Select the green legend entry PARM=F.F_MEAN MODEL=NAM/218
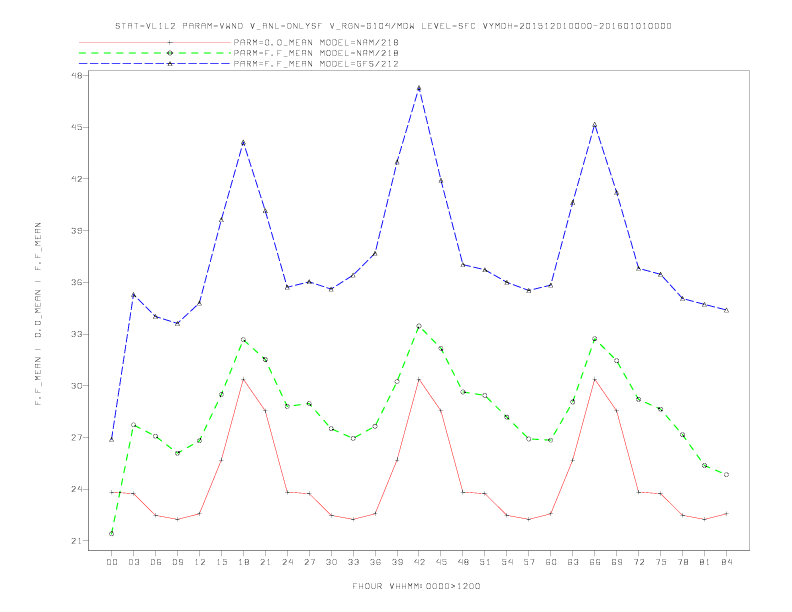This screenshot has height=612, width=792. [316, 53]
